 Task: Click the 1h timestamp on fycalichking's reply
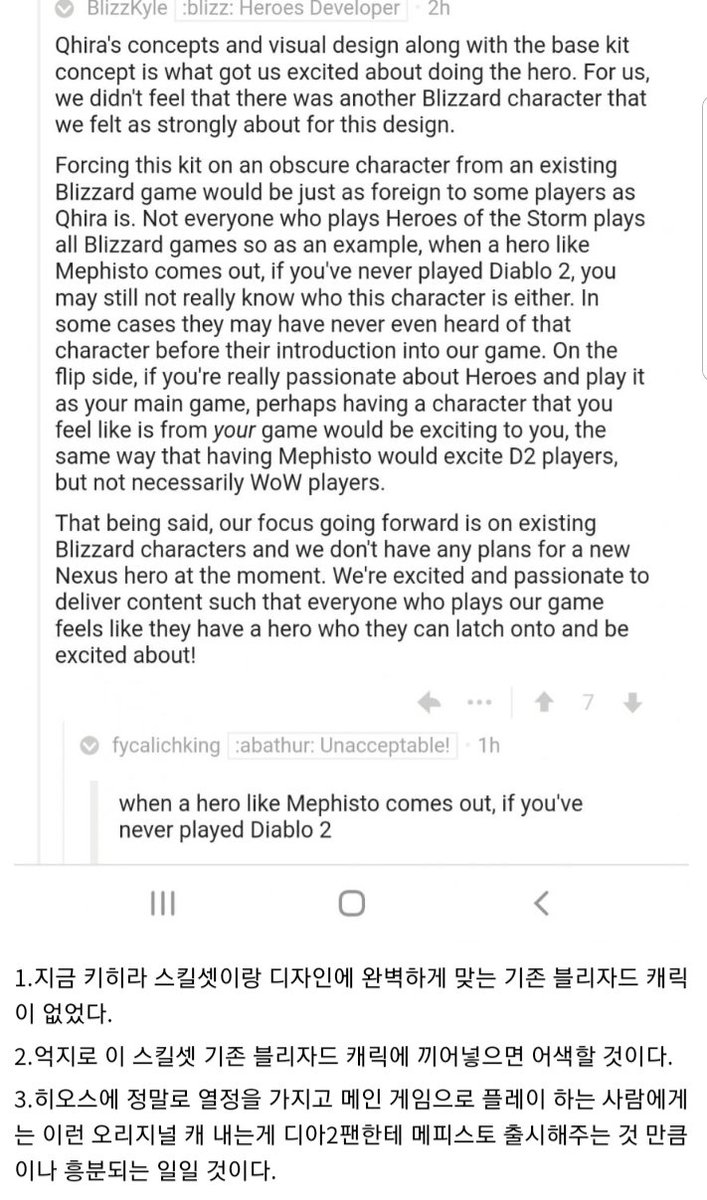click(x=489, y=746)
